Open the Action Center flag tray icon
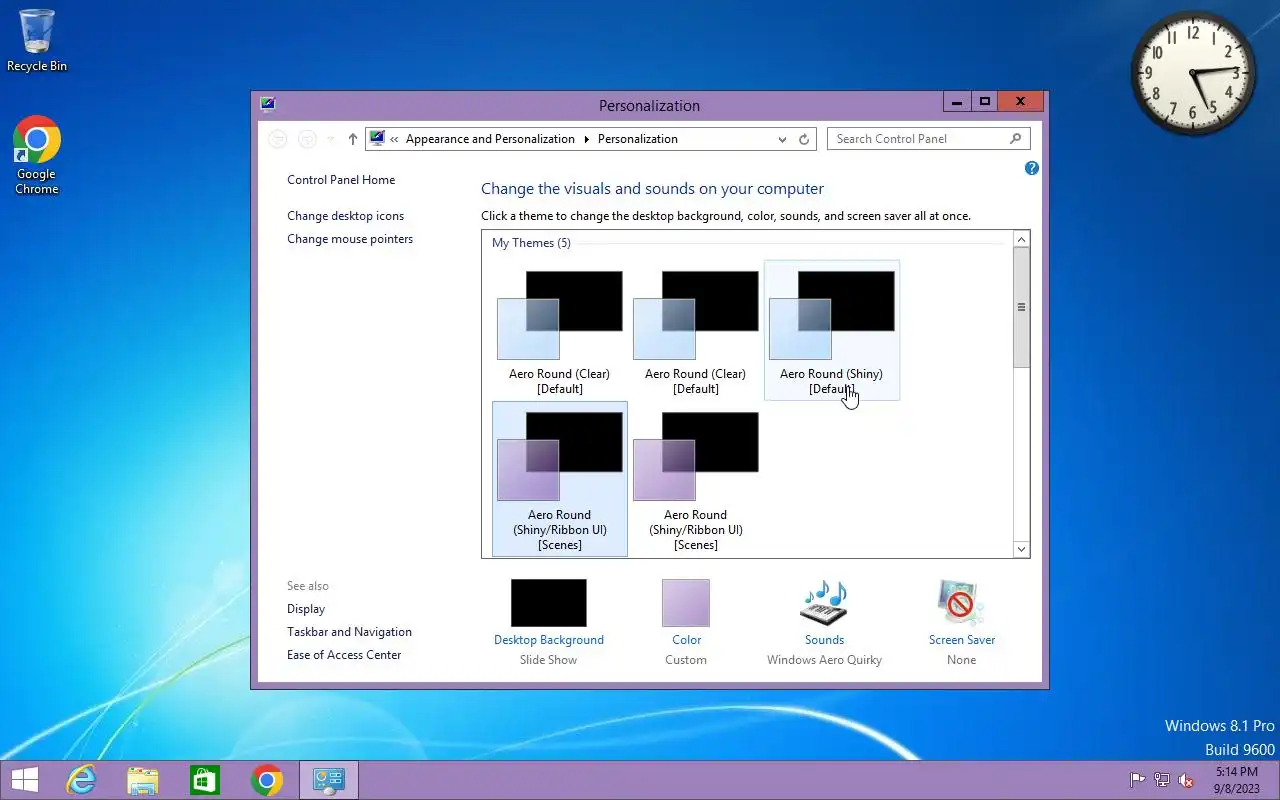Viewport: 1280px width, 800px height. click(1138, 780)
